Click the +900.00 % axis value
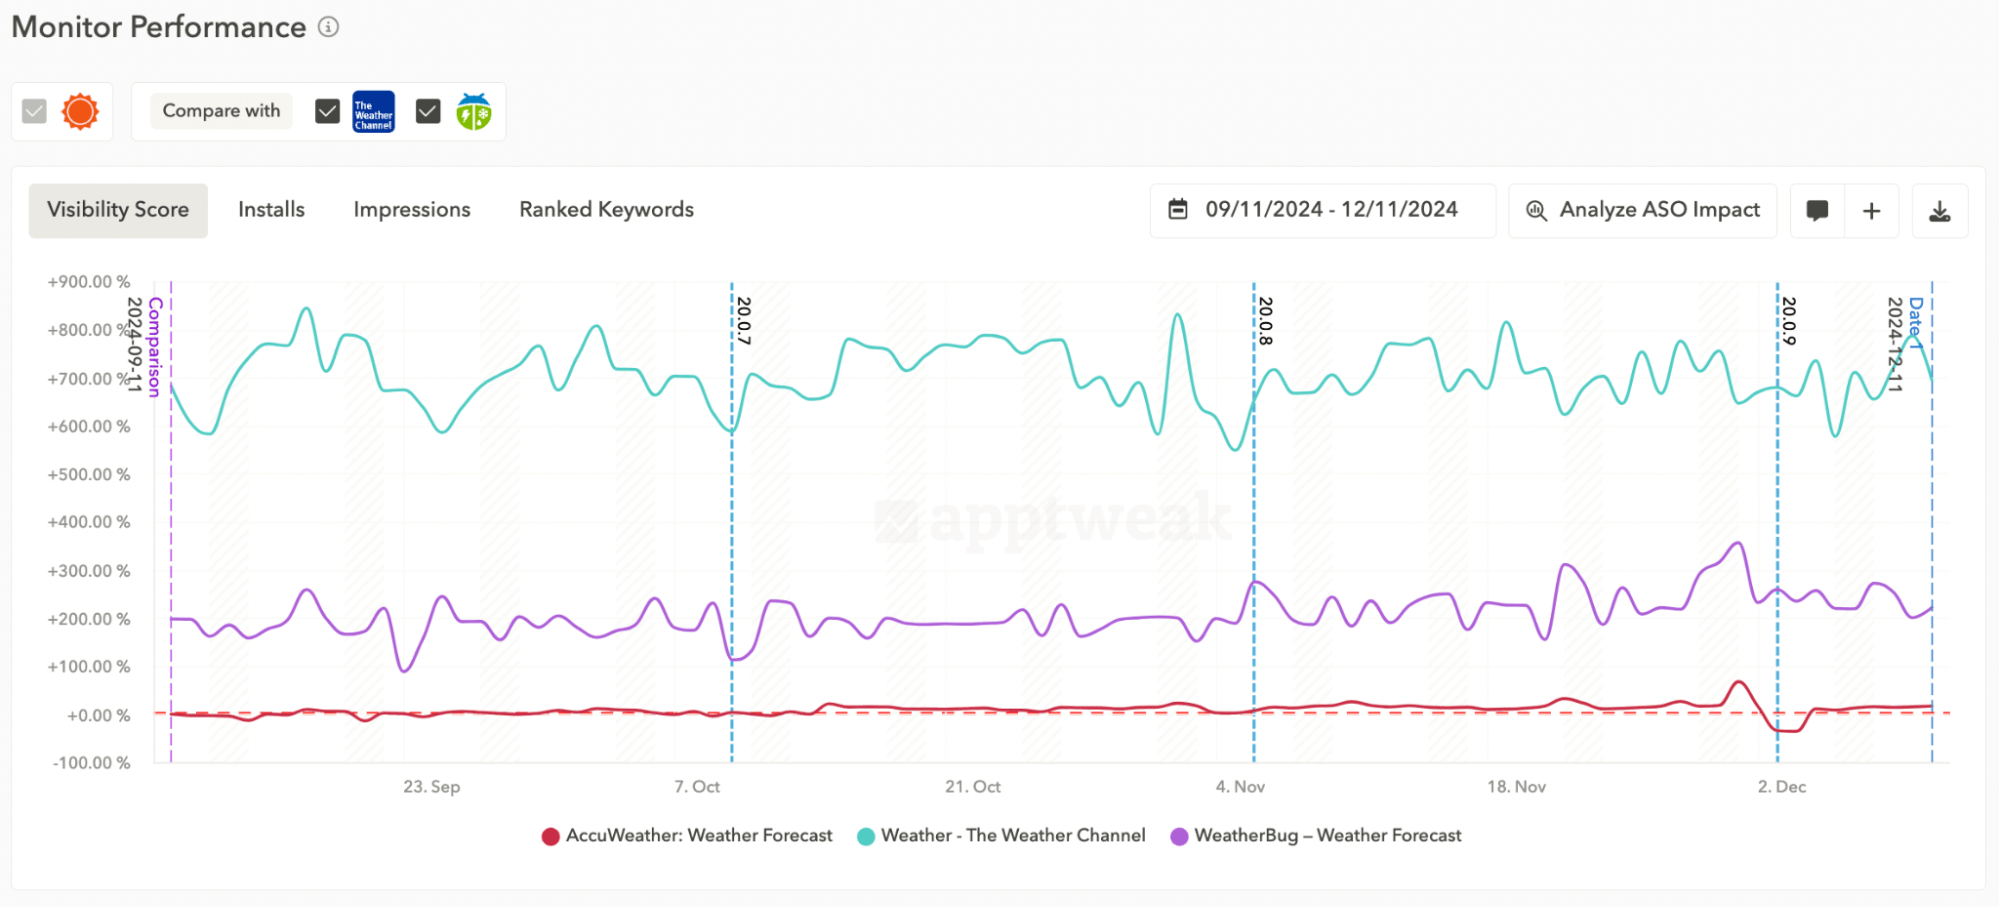The image size is (1999, 907). [89, 282]
